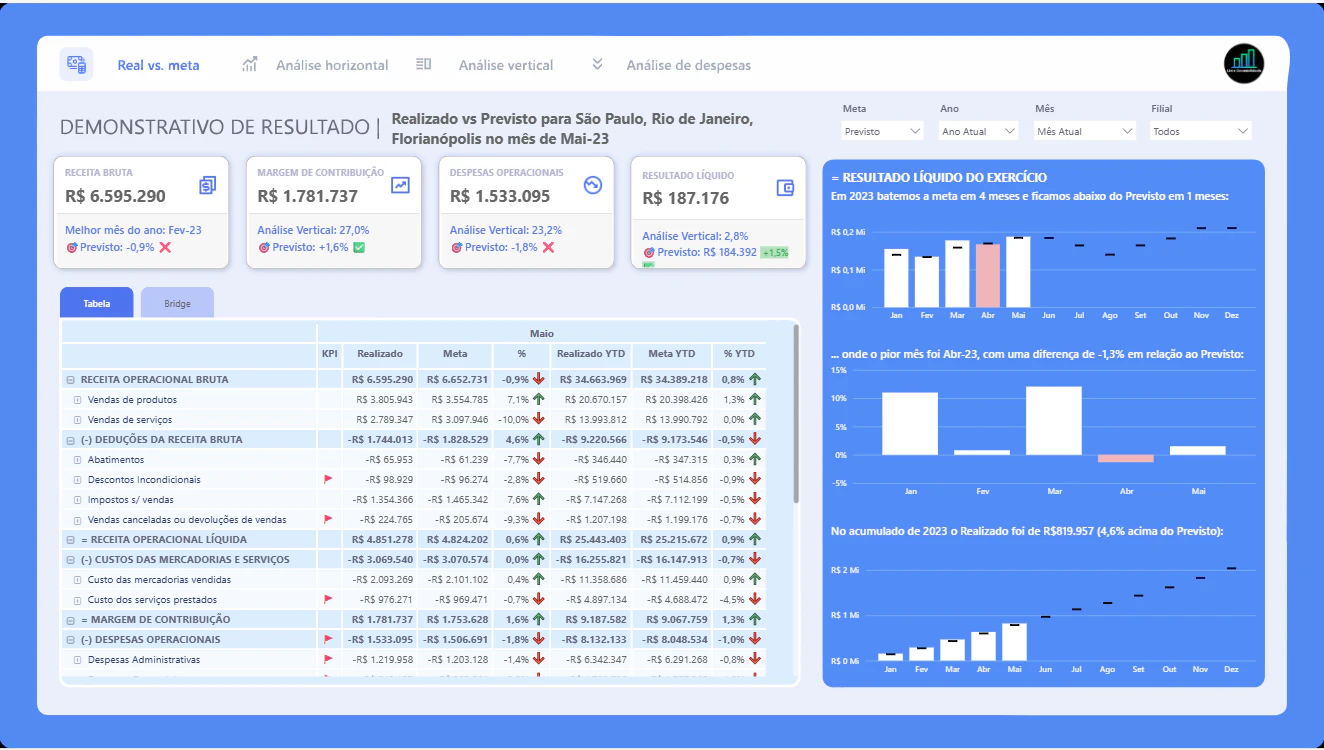
Task: Open the Mês dropdown showing Mês Atual
Action: pyautogui.click(x=1086, y=131)
